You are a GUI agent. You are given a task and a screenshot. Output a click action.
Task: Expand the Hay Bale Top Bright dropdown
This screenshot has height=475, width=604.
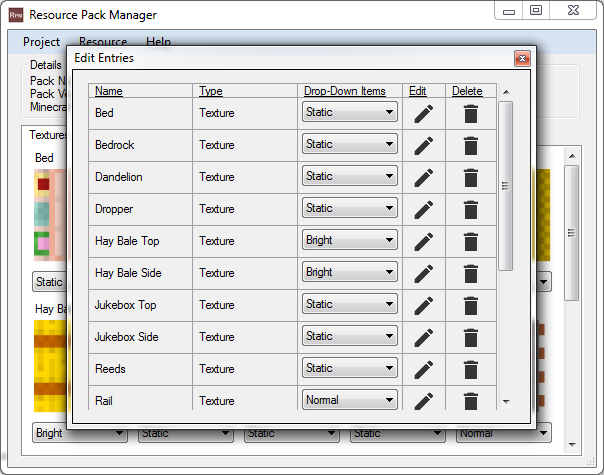click(x=349, y=241)
